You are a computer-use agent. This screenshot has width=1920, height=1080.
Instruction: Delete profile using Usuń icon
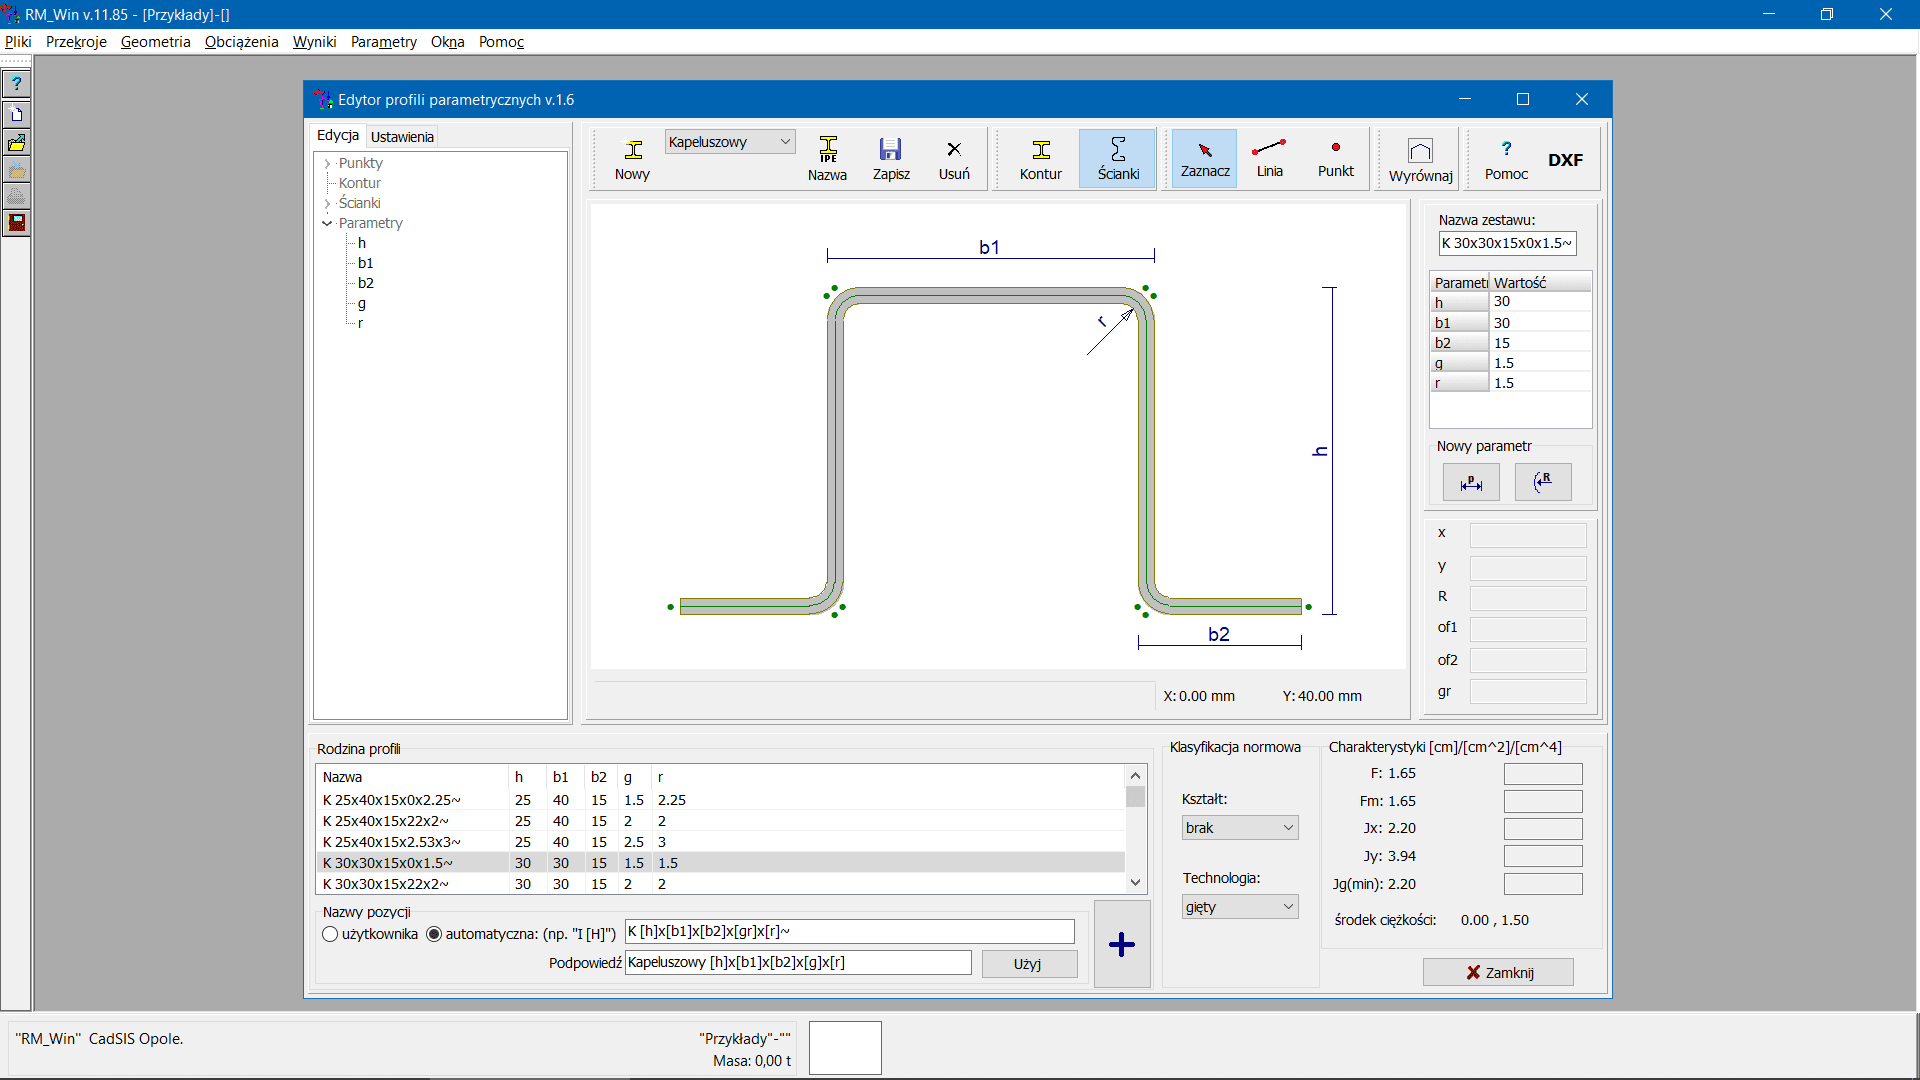[x=954, y=159]
